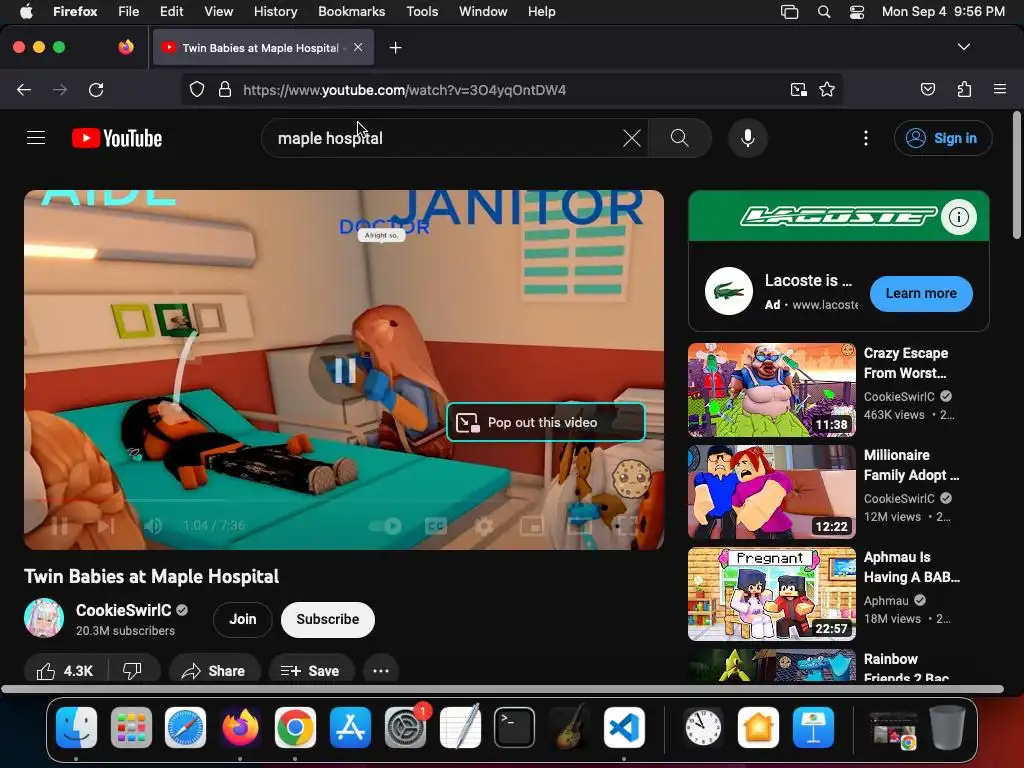Close the Twin Babies tab
This screenshot has width=1024, height=768.
358,47
